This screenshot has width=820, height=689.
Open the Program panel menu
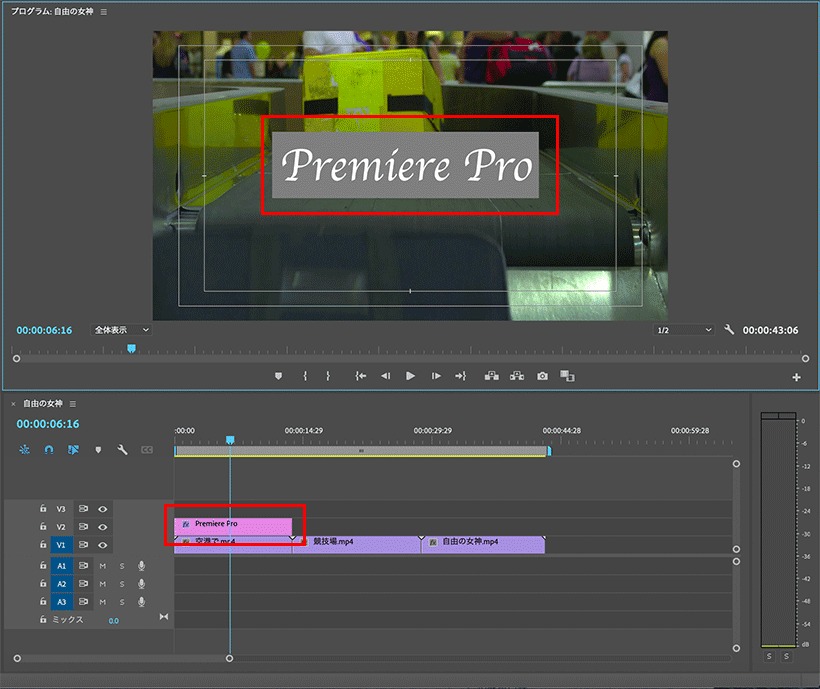104,12
